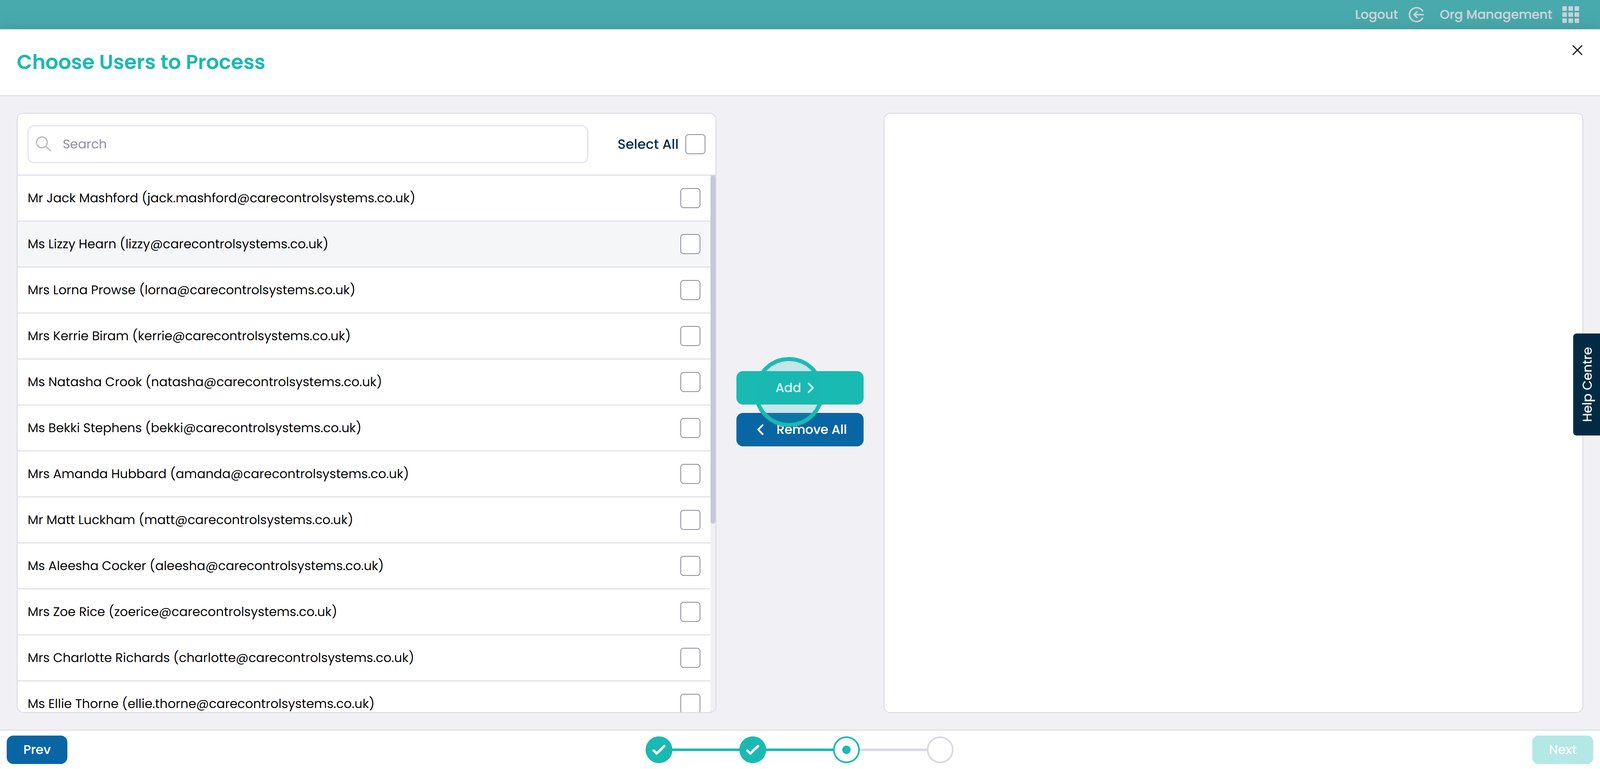The height and width of the screenshot is (769, 1600).
Task: Open the Help Centre side tab
Action: tap(1587, 384)
